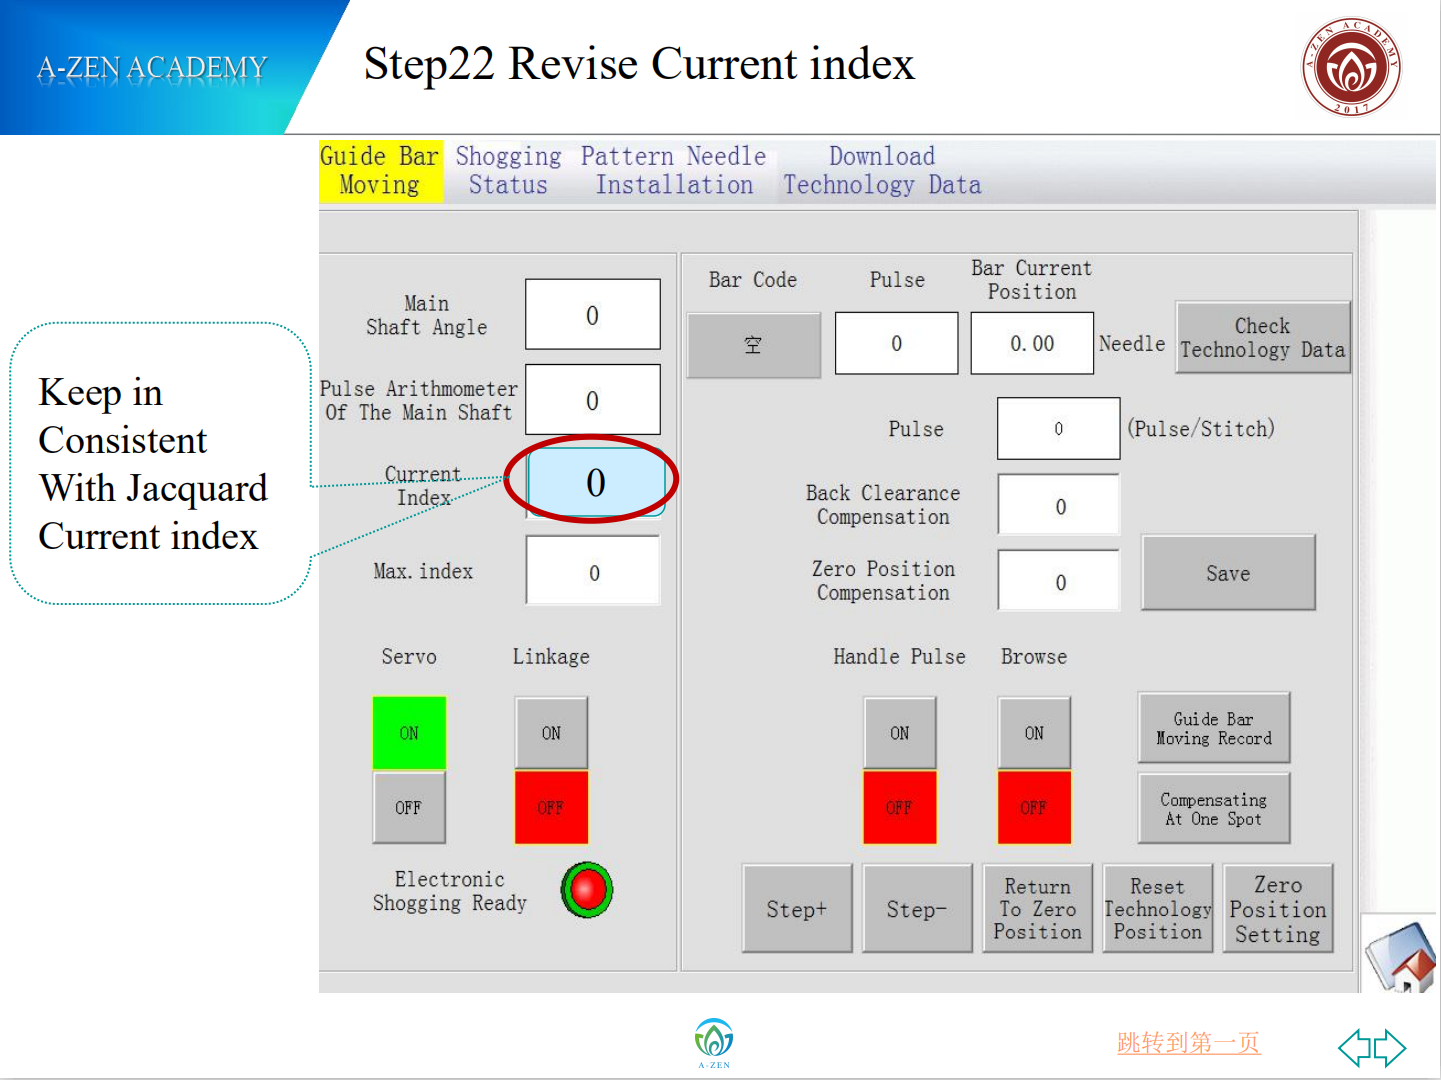
Task: Open the jump to first page link
Action: click(1188, 1043)
